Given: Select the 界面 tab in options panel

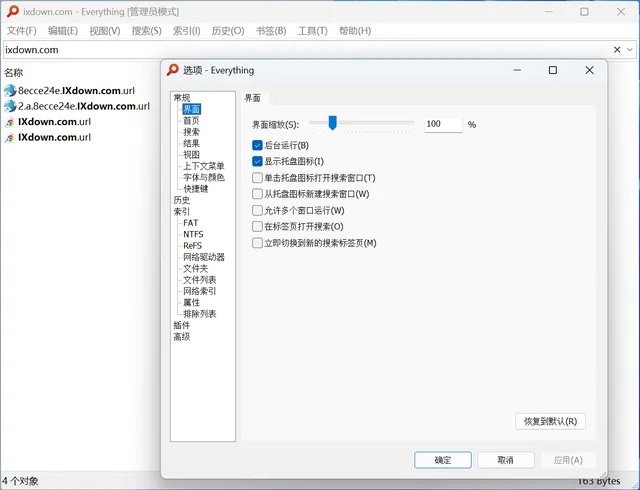Looking at the screenshot, I should pyautogui.click(x=253, y=98).
